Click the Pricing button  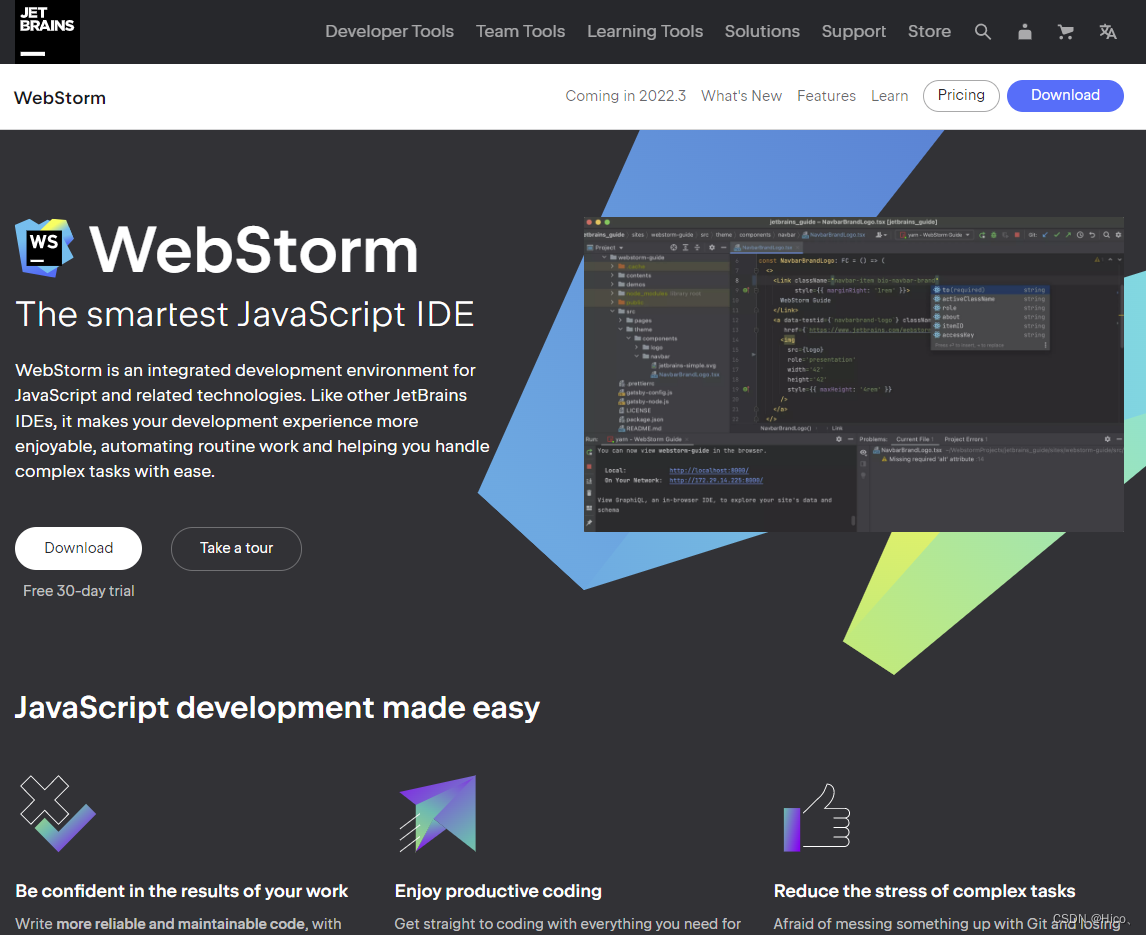tap(961, 96)
